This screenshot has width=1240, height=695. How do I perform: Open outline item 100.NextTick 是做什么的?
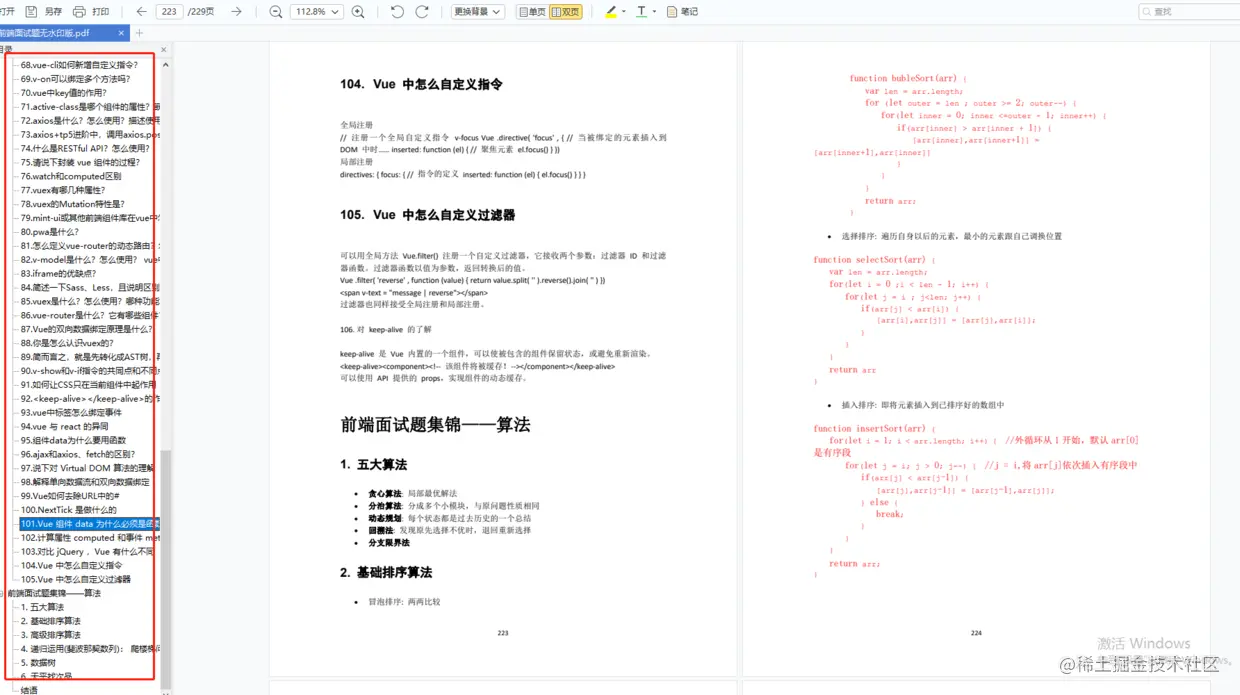coord(69,510)
